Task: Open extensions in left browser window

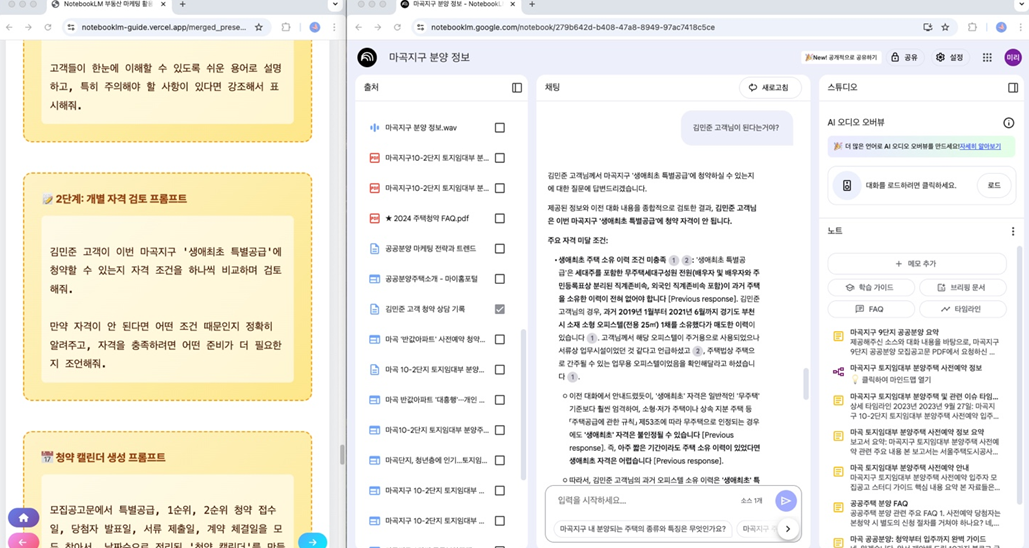Action: 285,27
